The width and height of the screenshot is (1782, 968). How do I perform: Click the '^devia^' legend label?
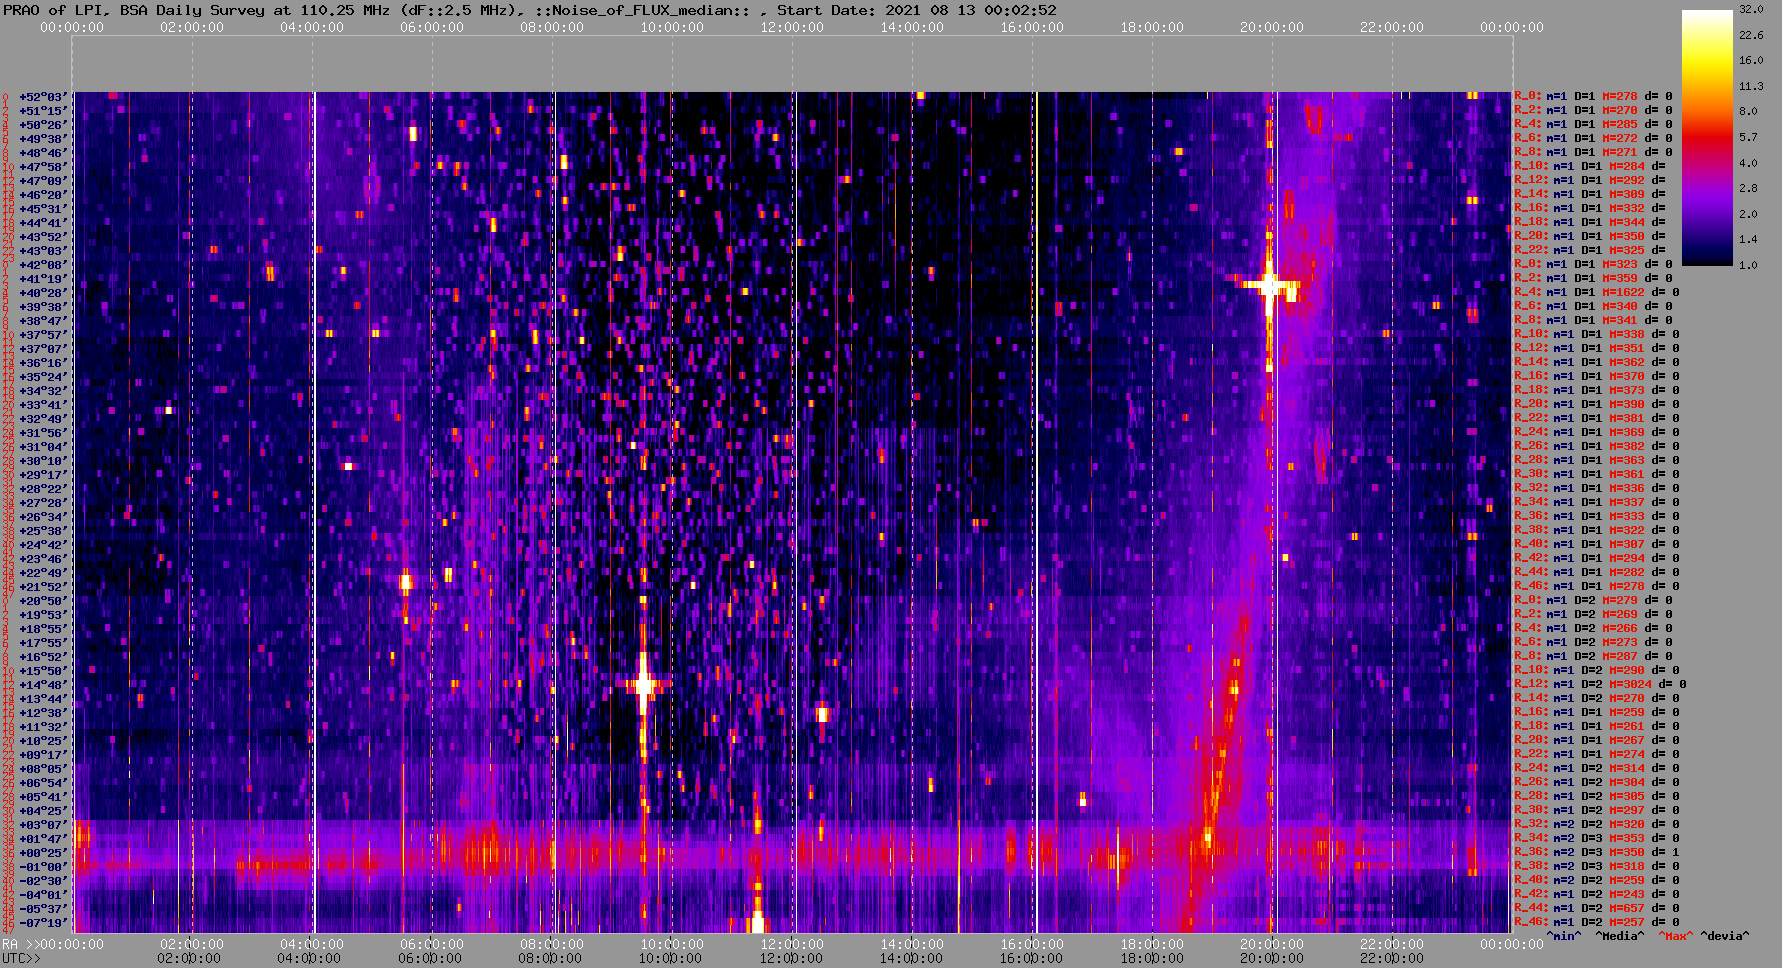click(x=1725, y=937)
